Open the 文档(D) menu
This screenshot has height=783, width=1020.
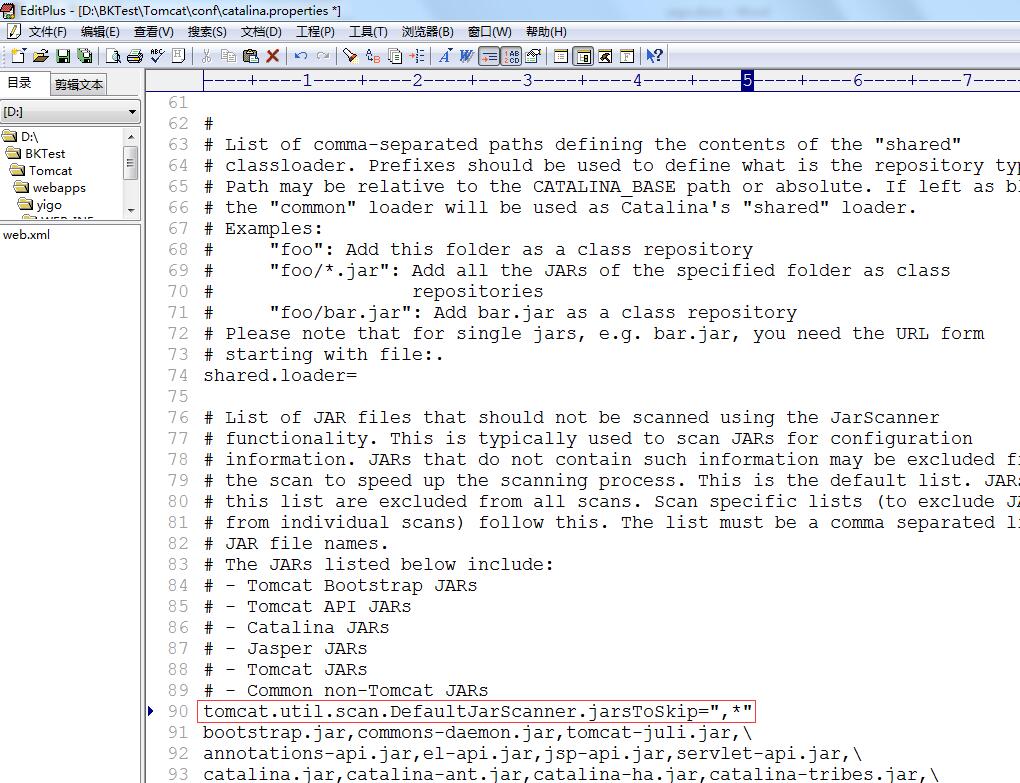tap(261, 32)
